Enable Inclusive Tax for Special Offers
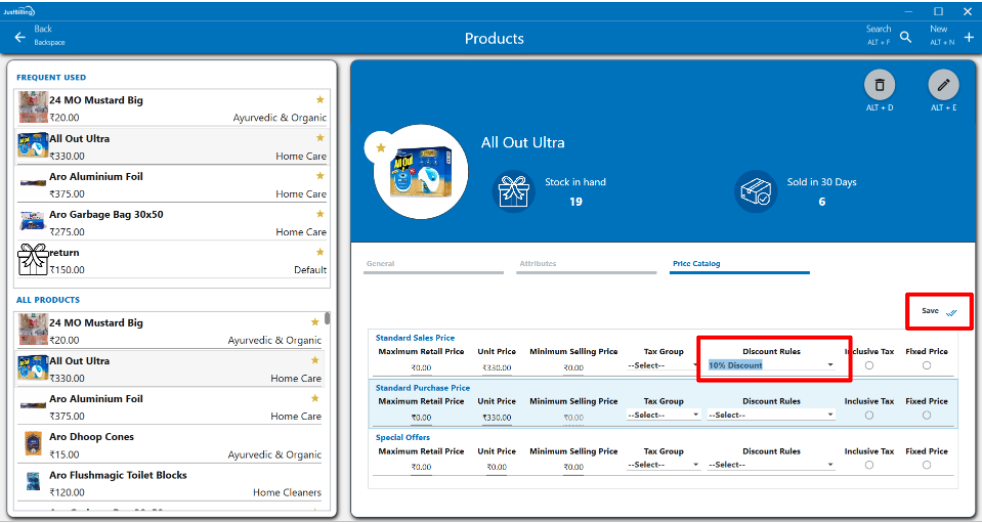 (x=868, y=465)
